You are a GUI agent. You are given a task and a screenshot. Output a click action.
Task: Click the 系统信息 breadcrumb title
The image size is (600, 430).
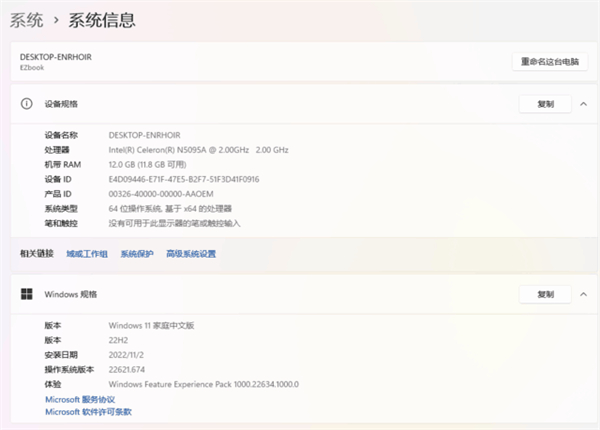(101, 20)
